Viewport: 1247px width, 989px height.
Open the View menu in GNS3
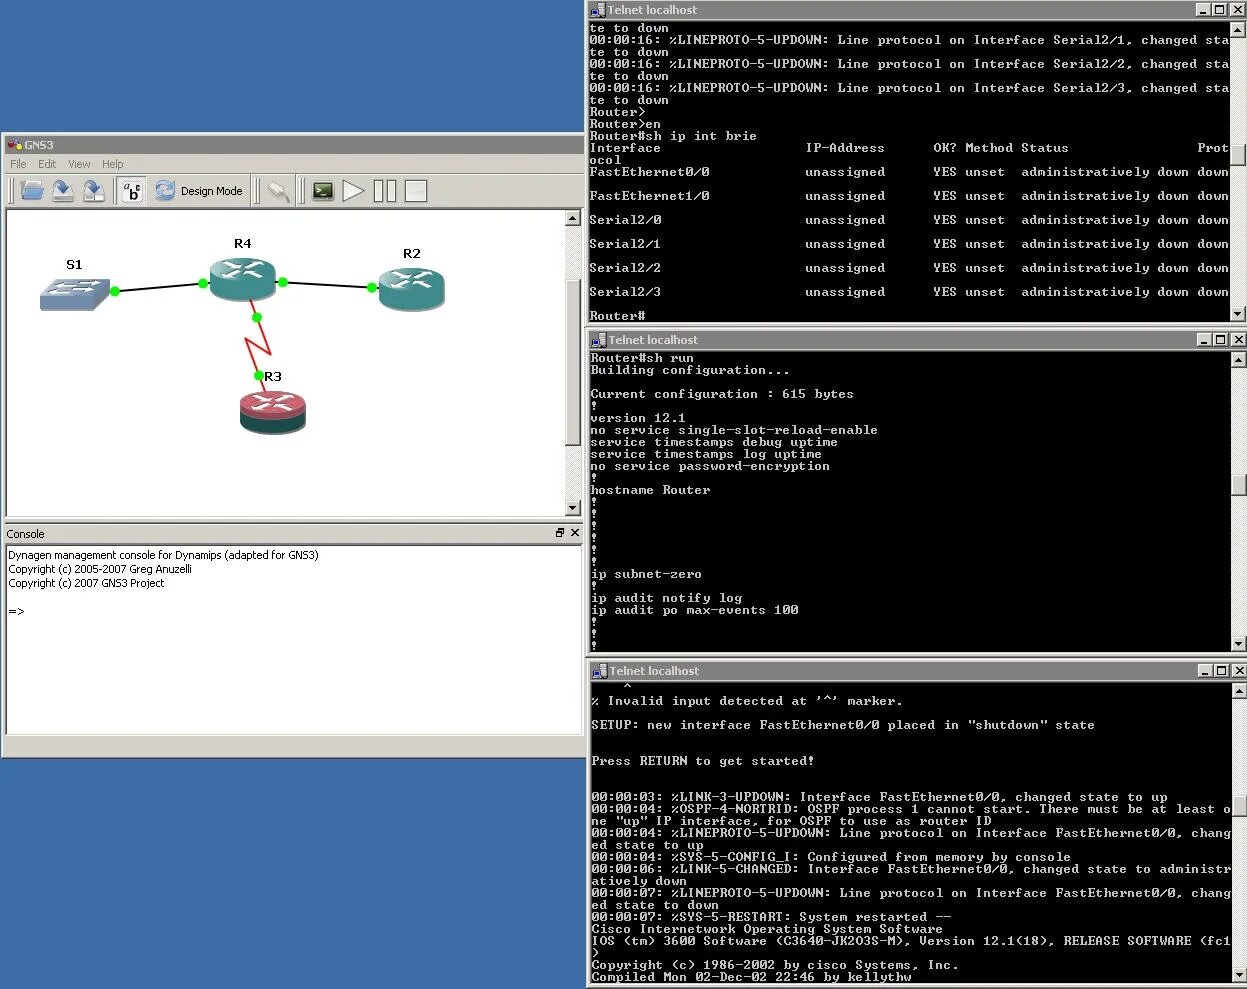click(x=79, y=164)
